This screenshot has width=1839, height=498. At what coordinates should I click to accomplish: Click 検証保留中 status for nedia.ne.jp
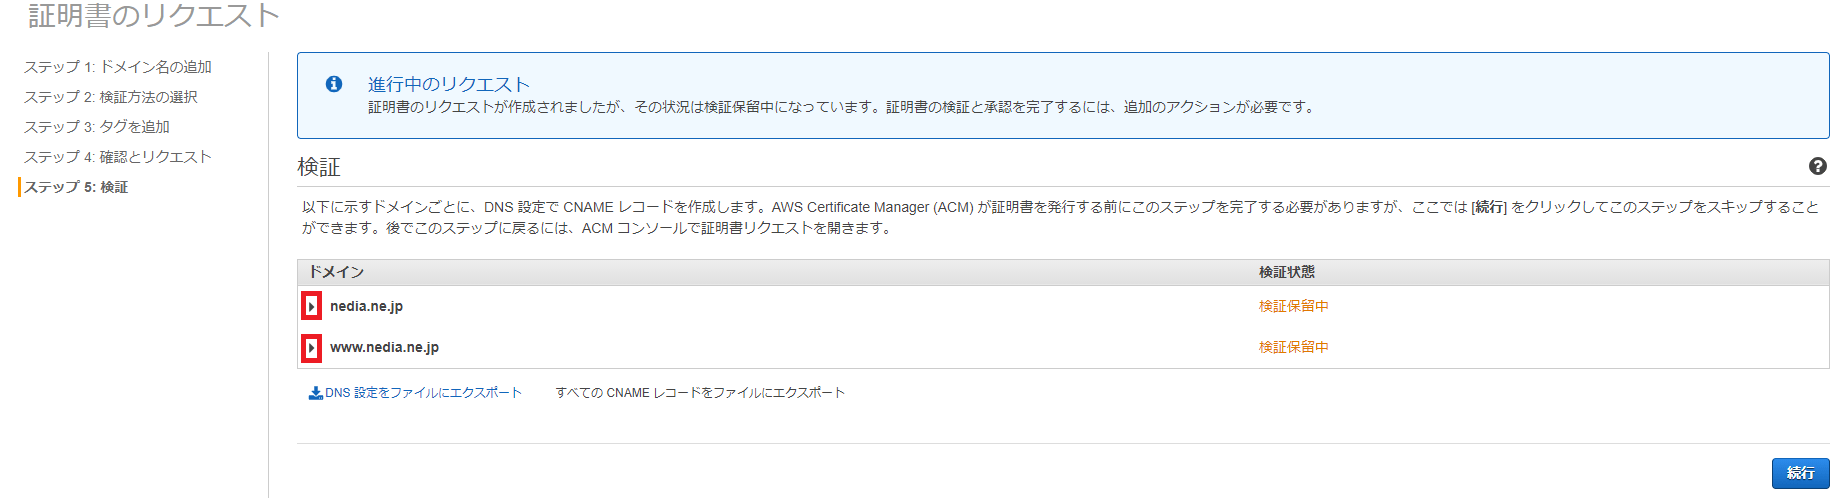click(x=1294, y=306)
